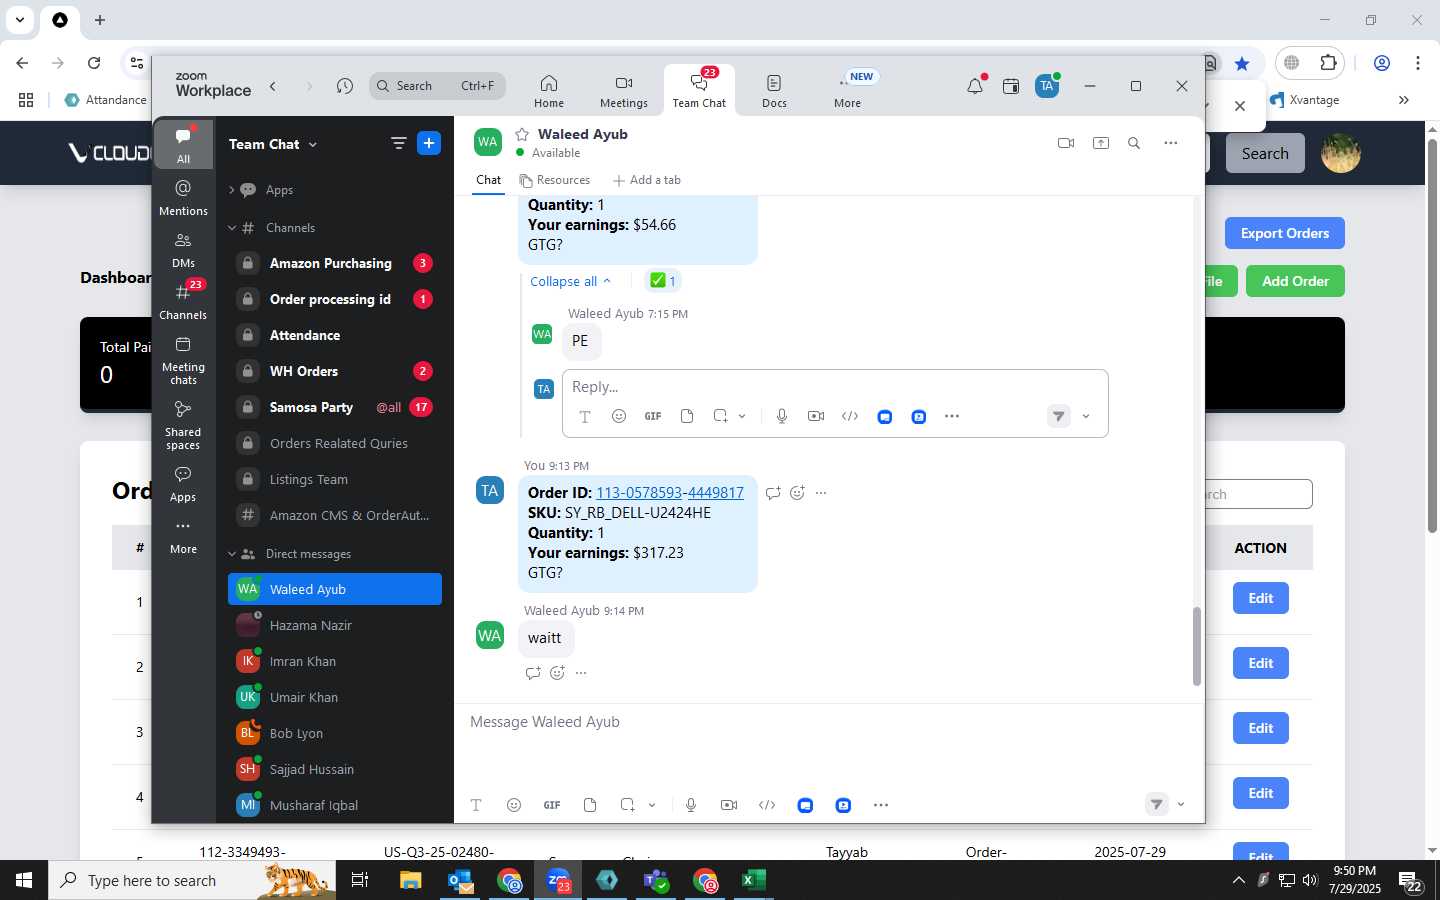This screenshot has height=900, width=1440.
Task: Open the Orders Realated Quries channel
Action: coord(335,443)
